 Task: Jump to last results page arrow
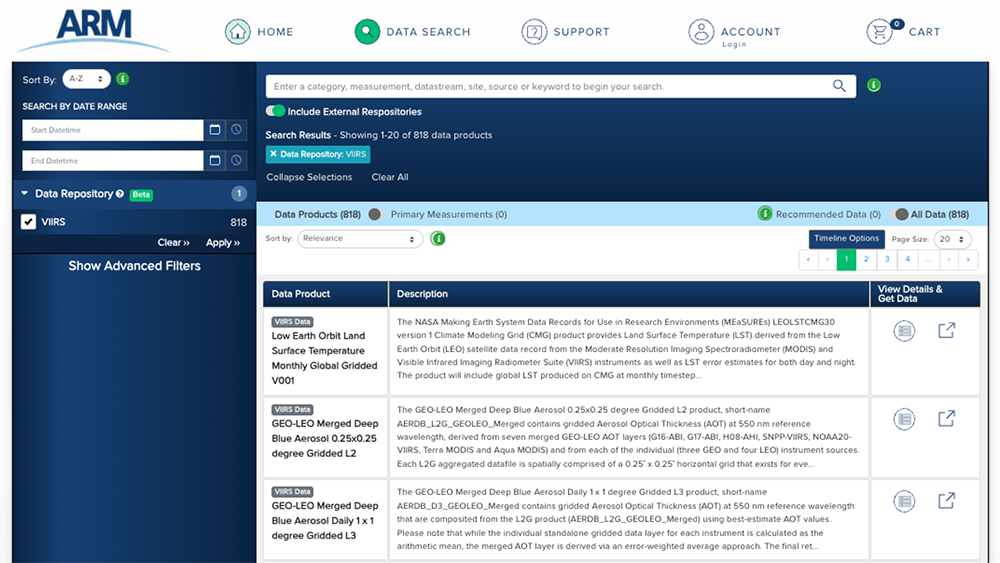click(x=968, y=259)
